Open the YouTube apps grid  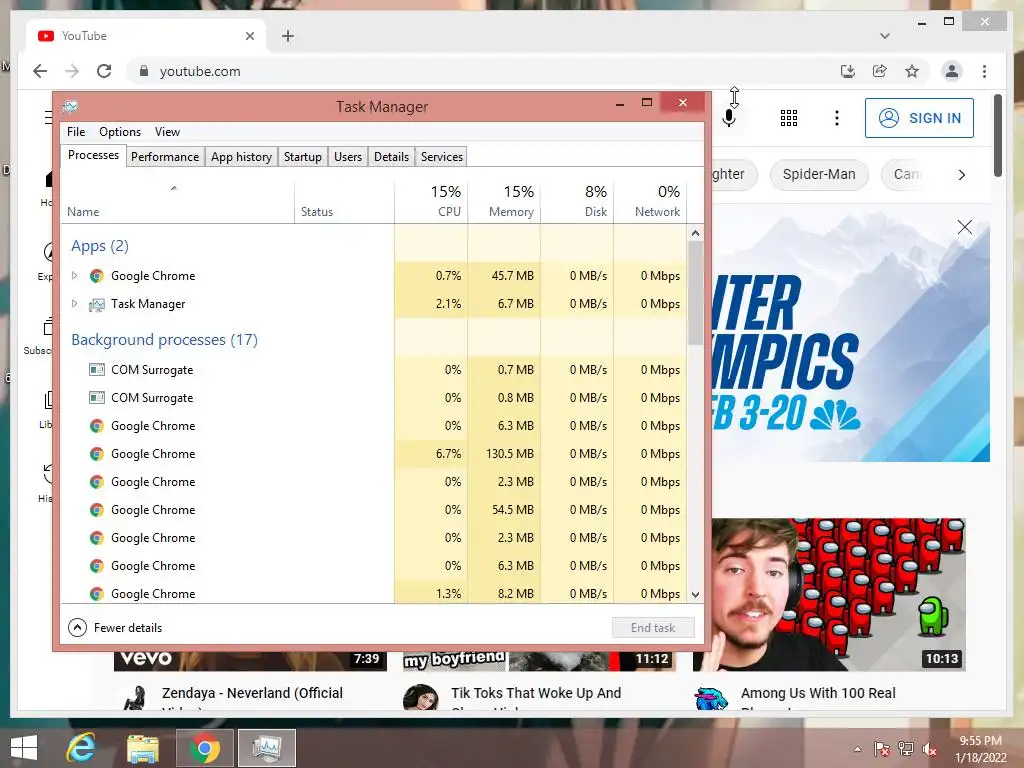(789, 118)
